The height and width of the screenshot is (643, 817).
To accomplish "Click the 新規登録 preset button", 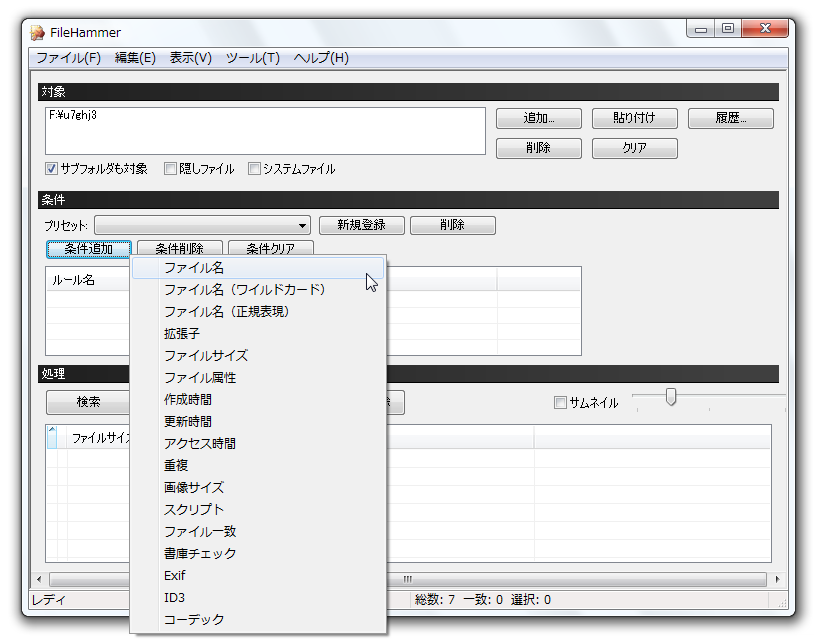I will [x=362, y=225].
